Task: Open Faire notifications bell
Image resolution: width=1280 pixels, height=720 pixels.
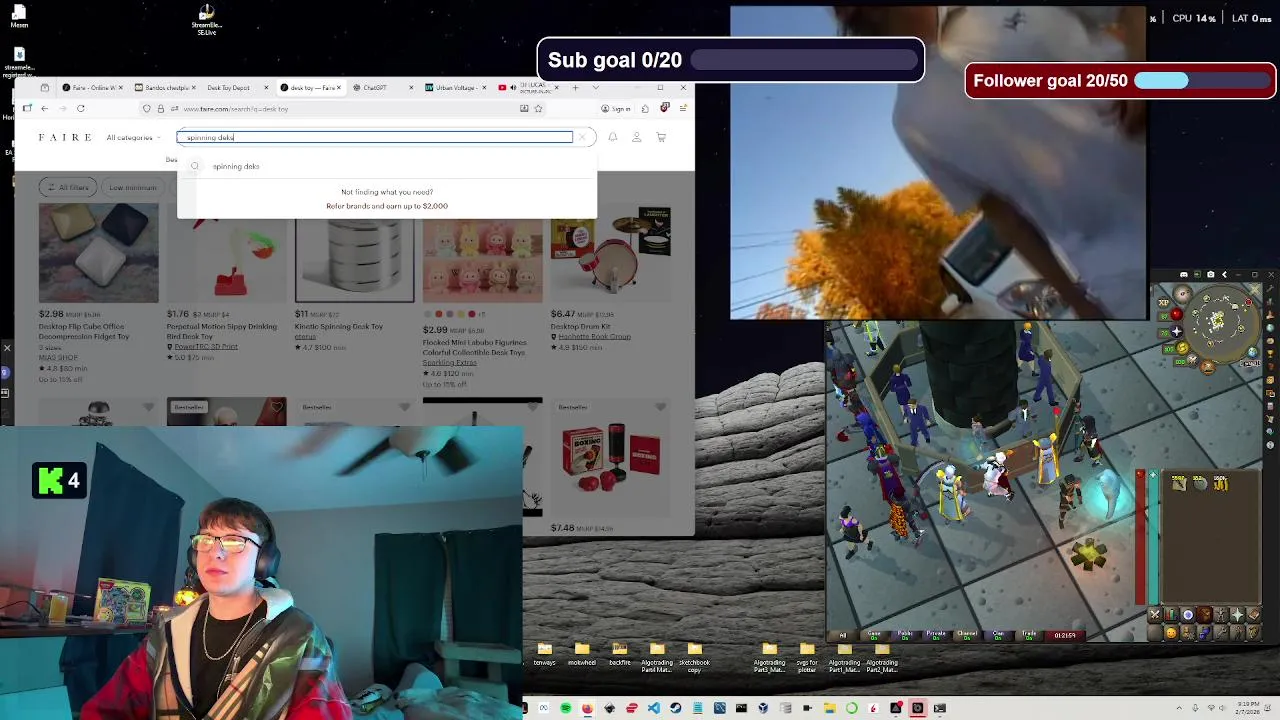Action: (613, 137)
